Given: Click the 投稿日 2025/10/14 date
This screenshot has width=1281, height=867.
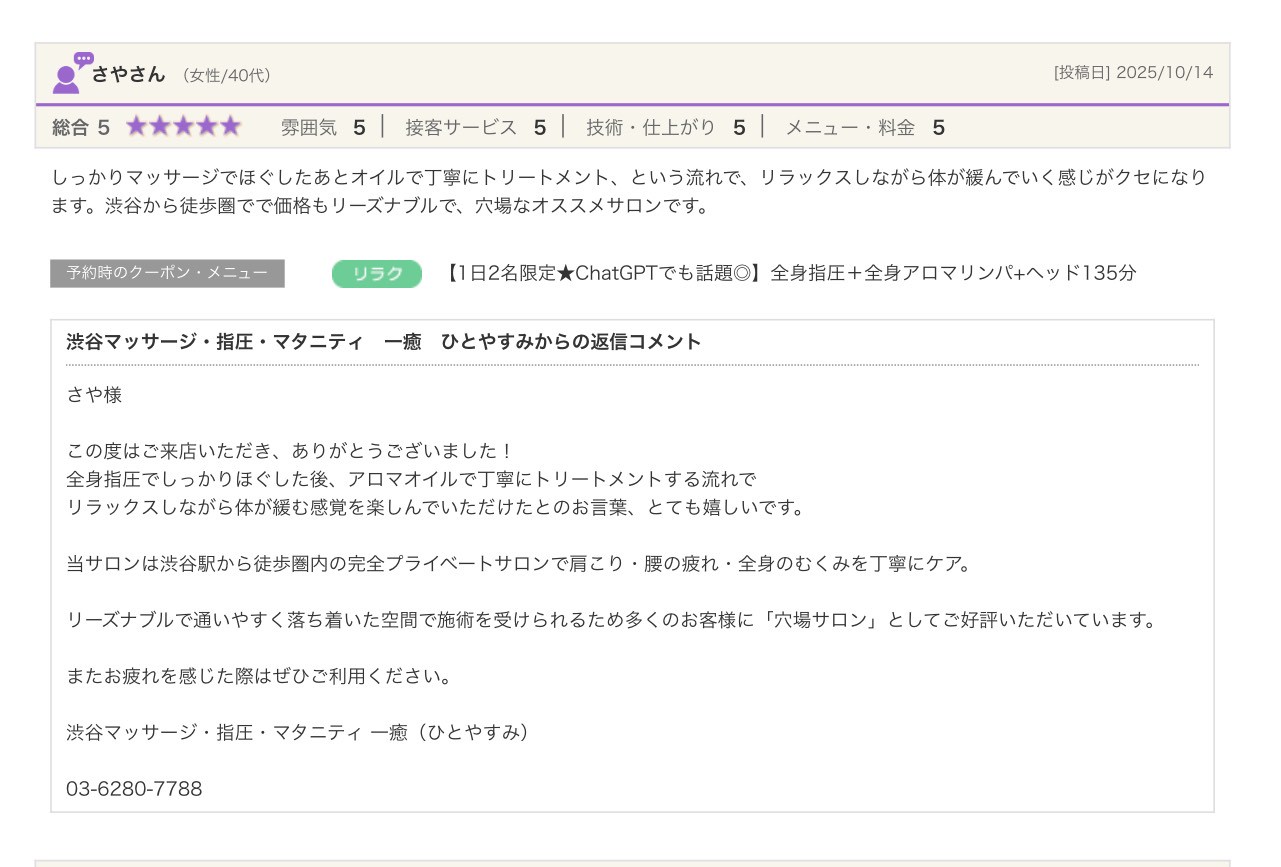Looking at the screenshot, I should [1133, 73].
